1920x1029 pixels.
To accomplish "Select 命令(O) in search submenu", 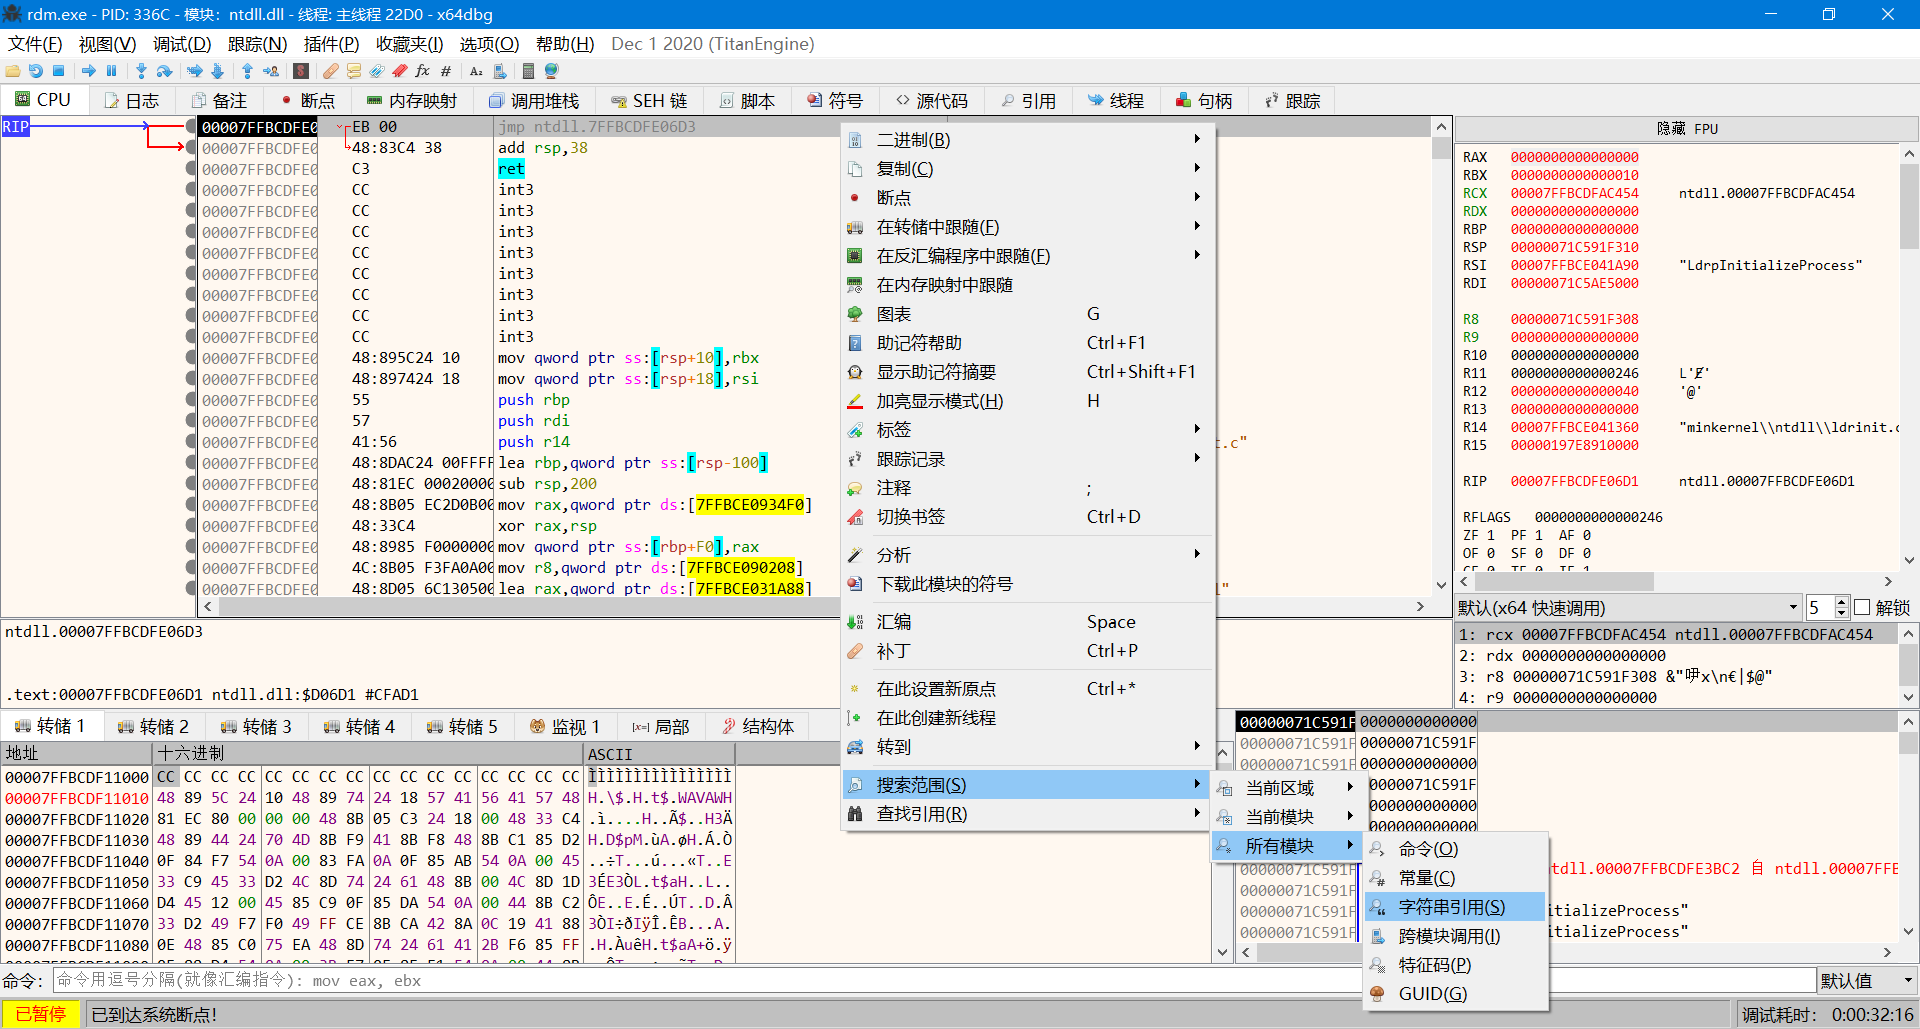I will (1455, 849).
